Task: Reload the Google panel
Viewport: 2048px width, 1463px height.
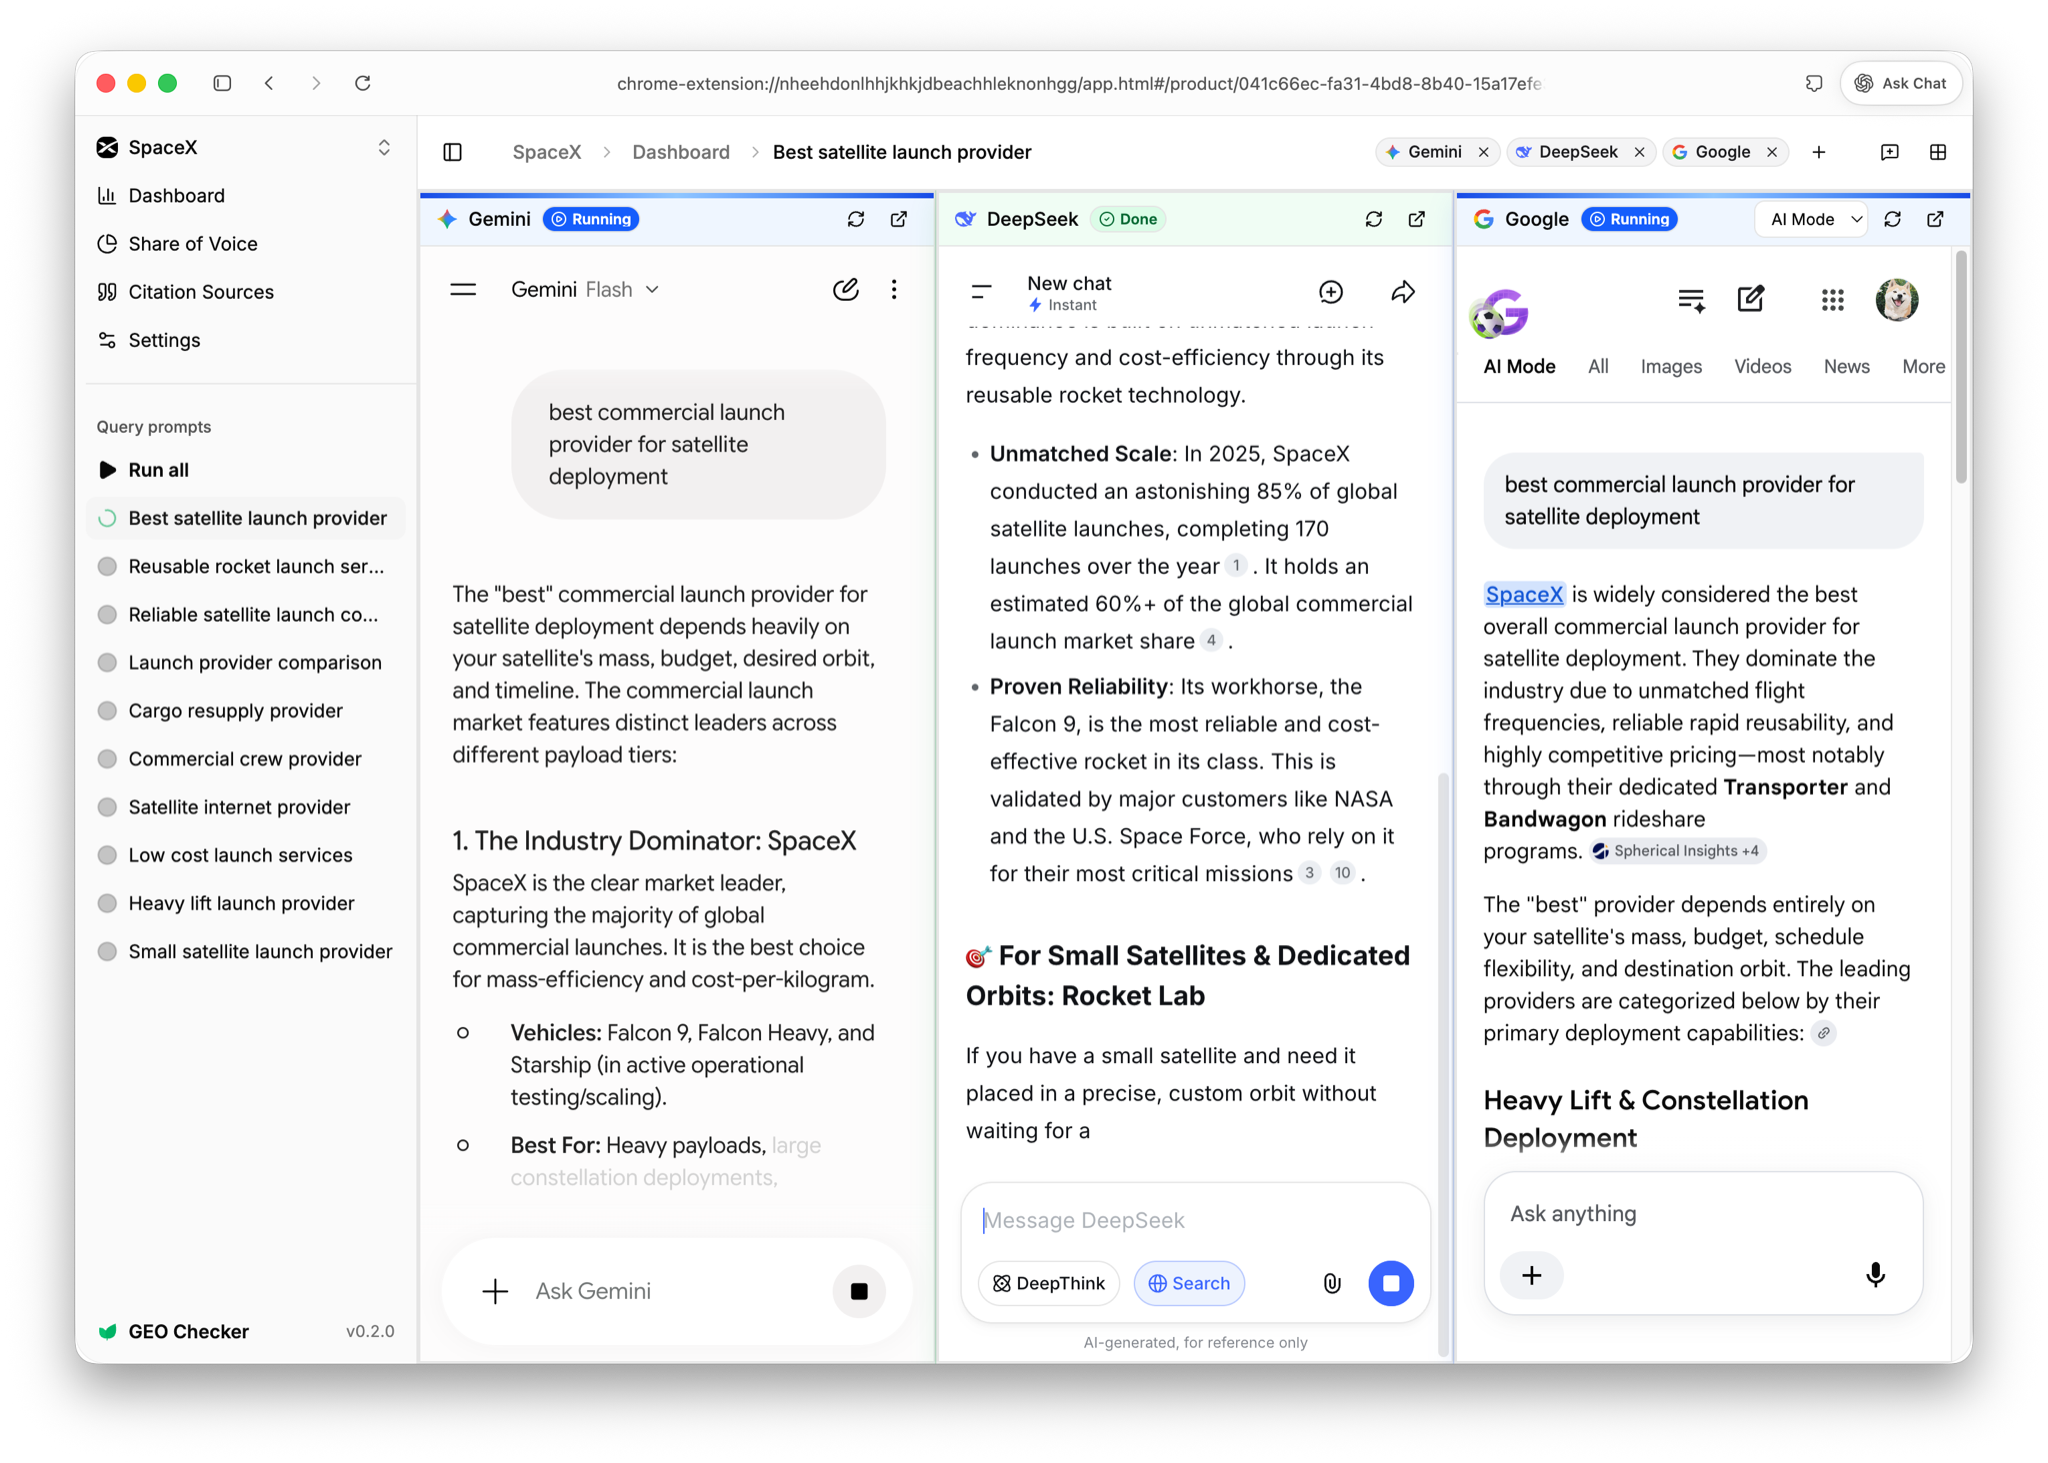Action: pyautogui.click(x=1893, y=219)
